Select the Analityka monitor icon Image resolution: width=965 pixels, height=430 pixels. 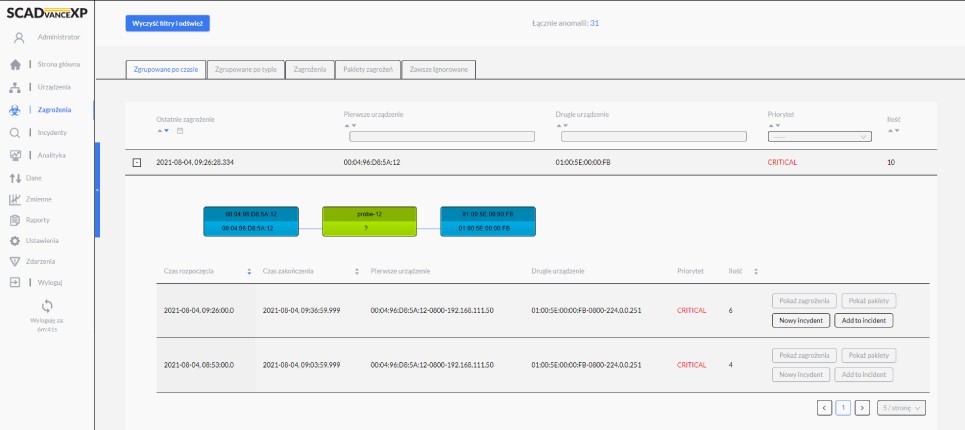(x=16, y=155)
